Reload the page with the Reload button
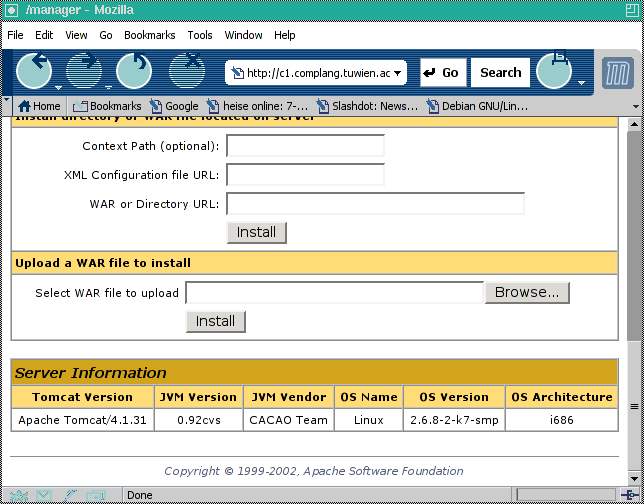 point(134,71)
